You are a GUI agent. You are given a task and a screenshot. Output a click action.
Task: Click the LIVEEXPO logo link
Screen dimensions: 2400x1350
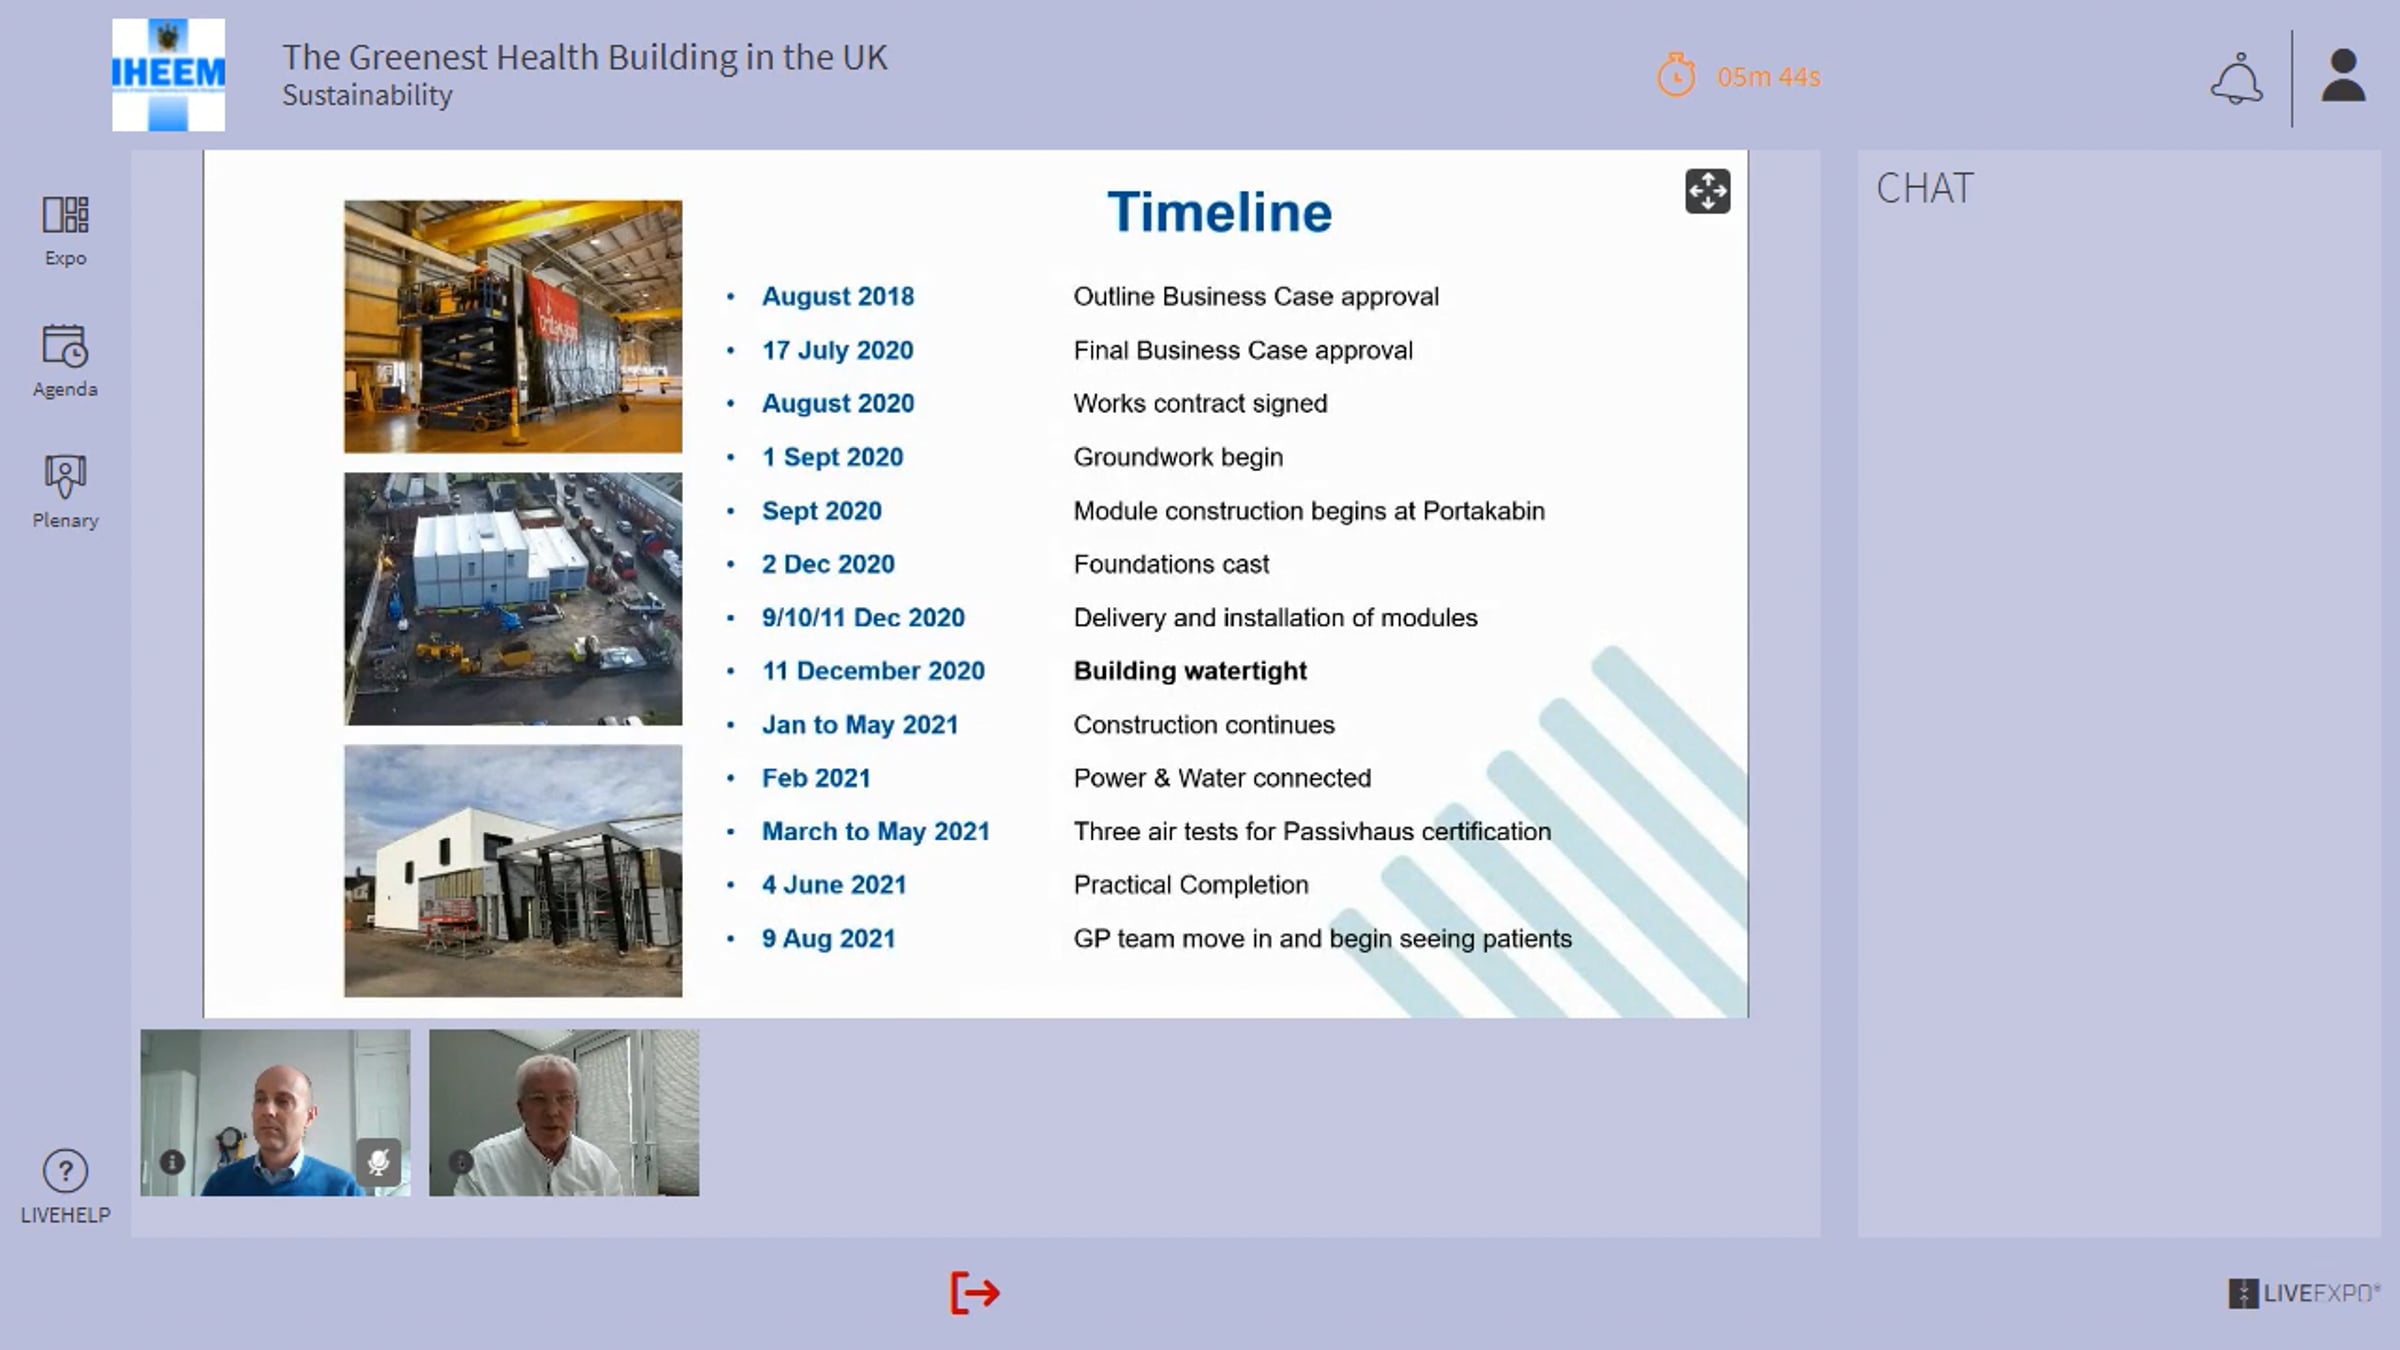2302,1293
